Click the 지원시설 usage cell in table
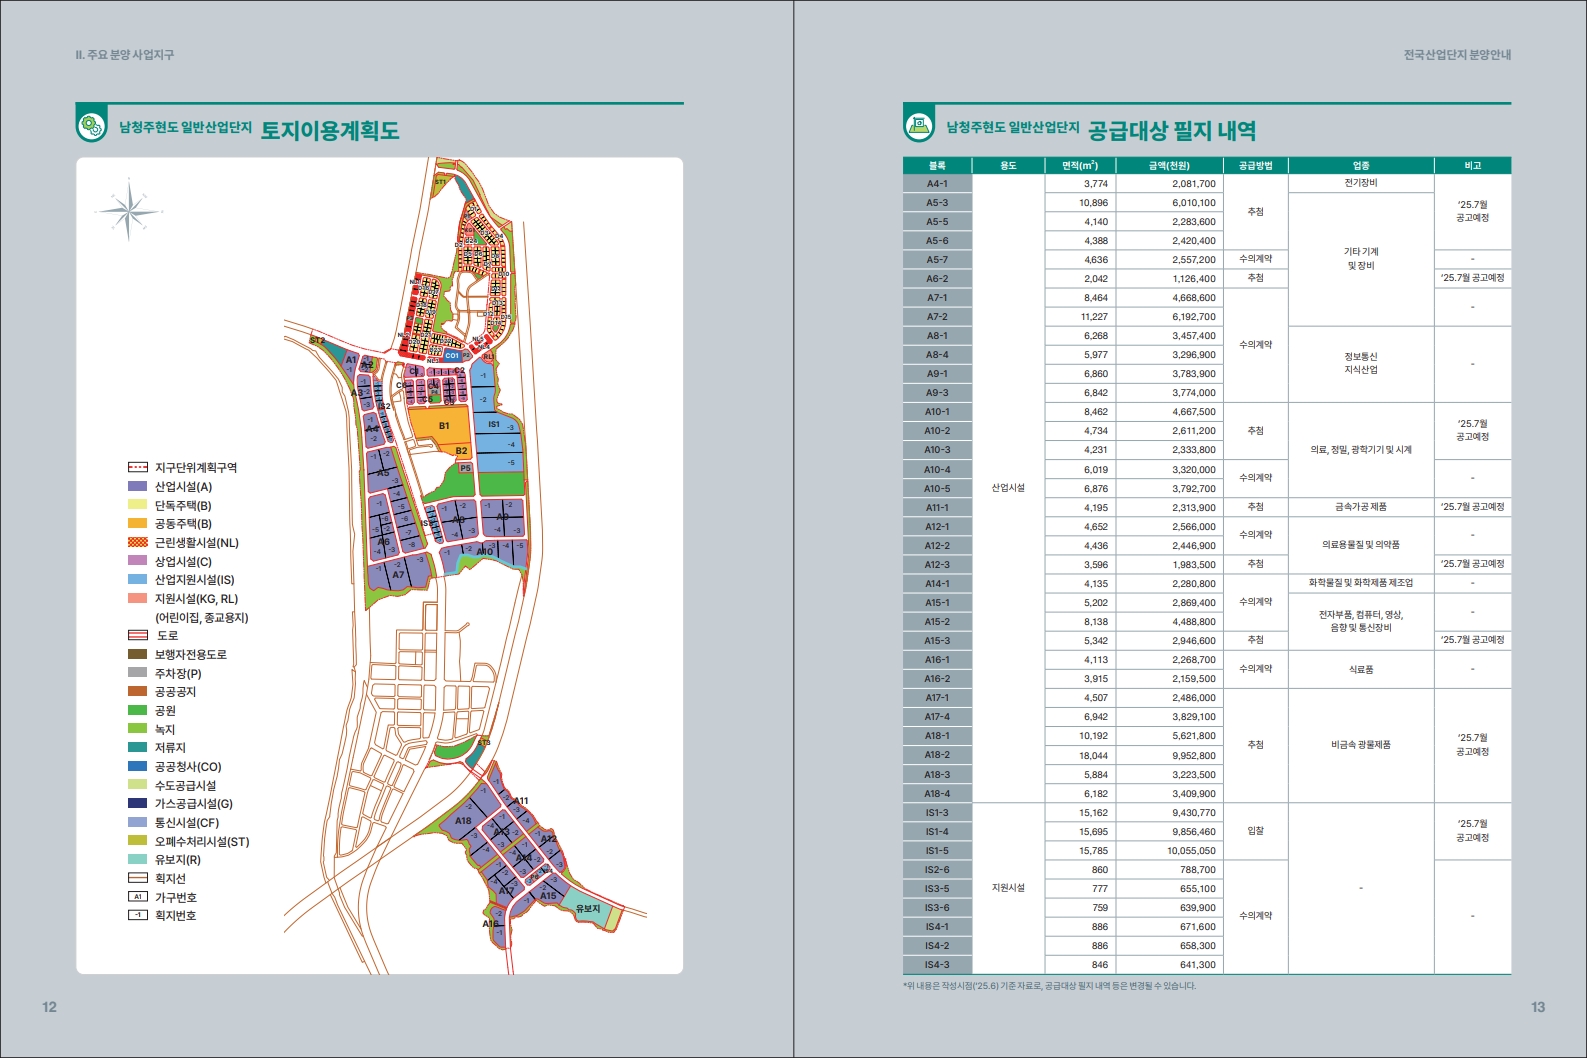This screenshot has width=1587, height=1058. [1008, 888]
